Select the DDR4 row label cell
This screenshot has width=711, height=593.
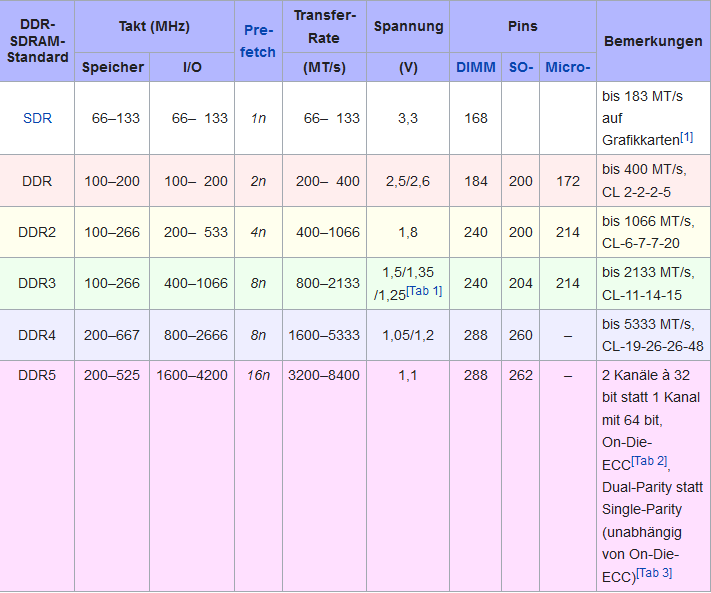tap(37, 335)
